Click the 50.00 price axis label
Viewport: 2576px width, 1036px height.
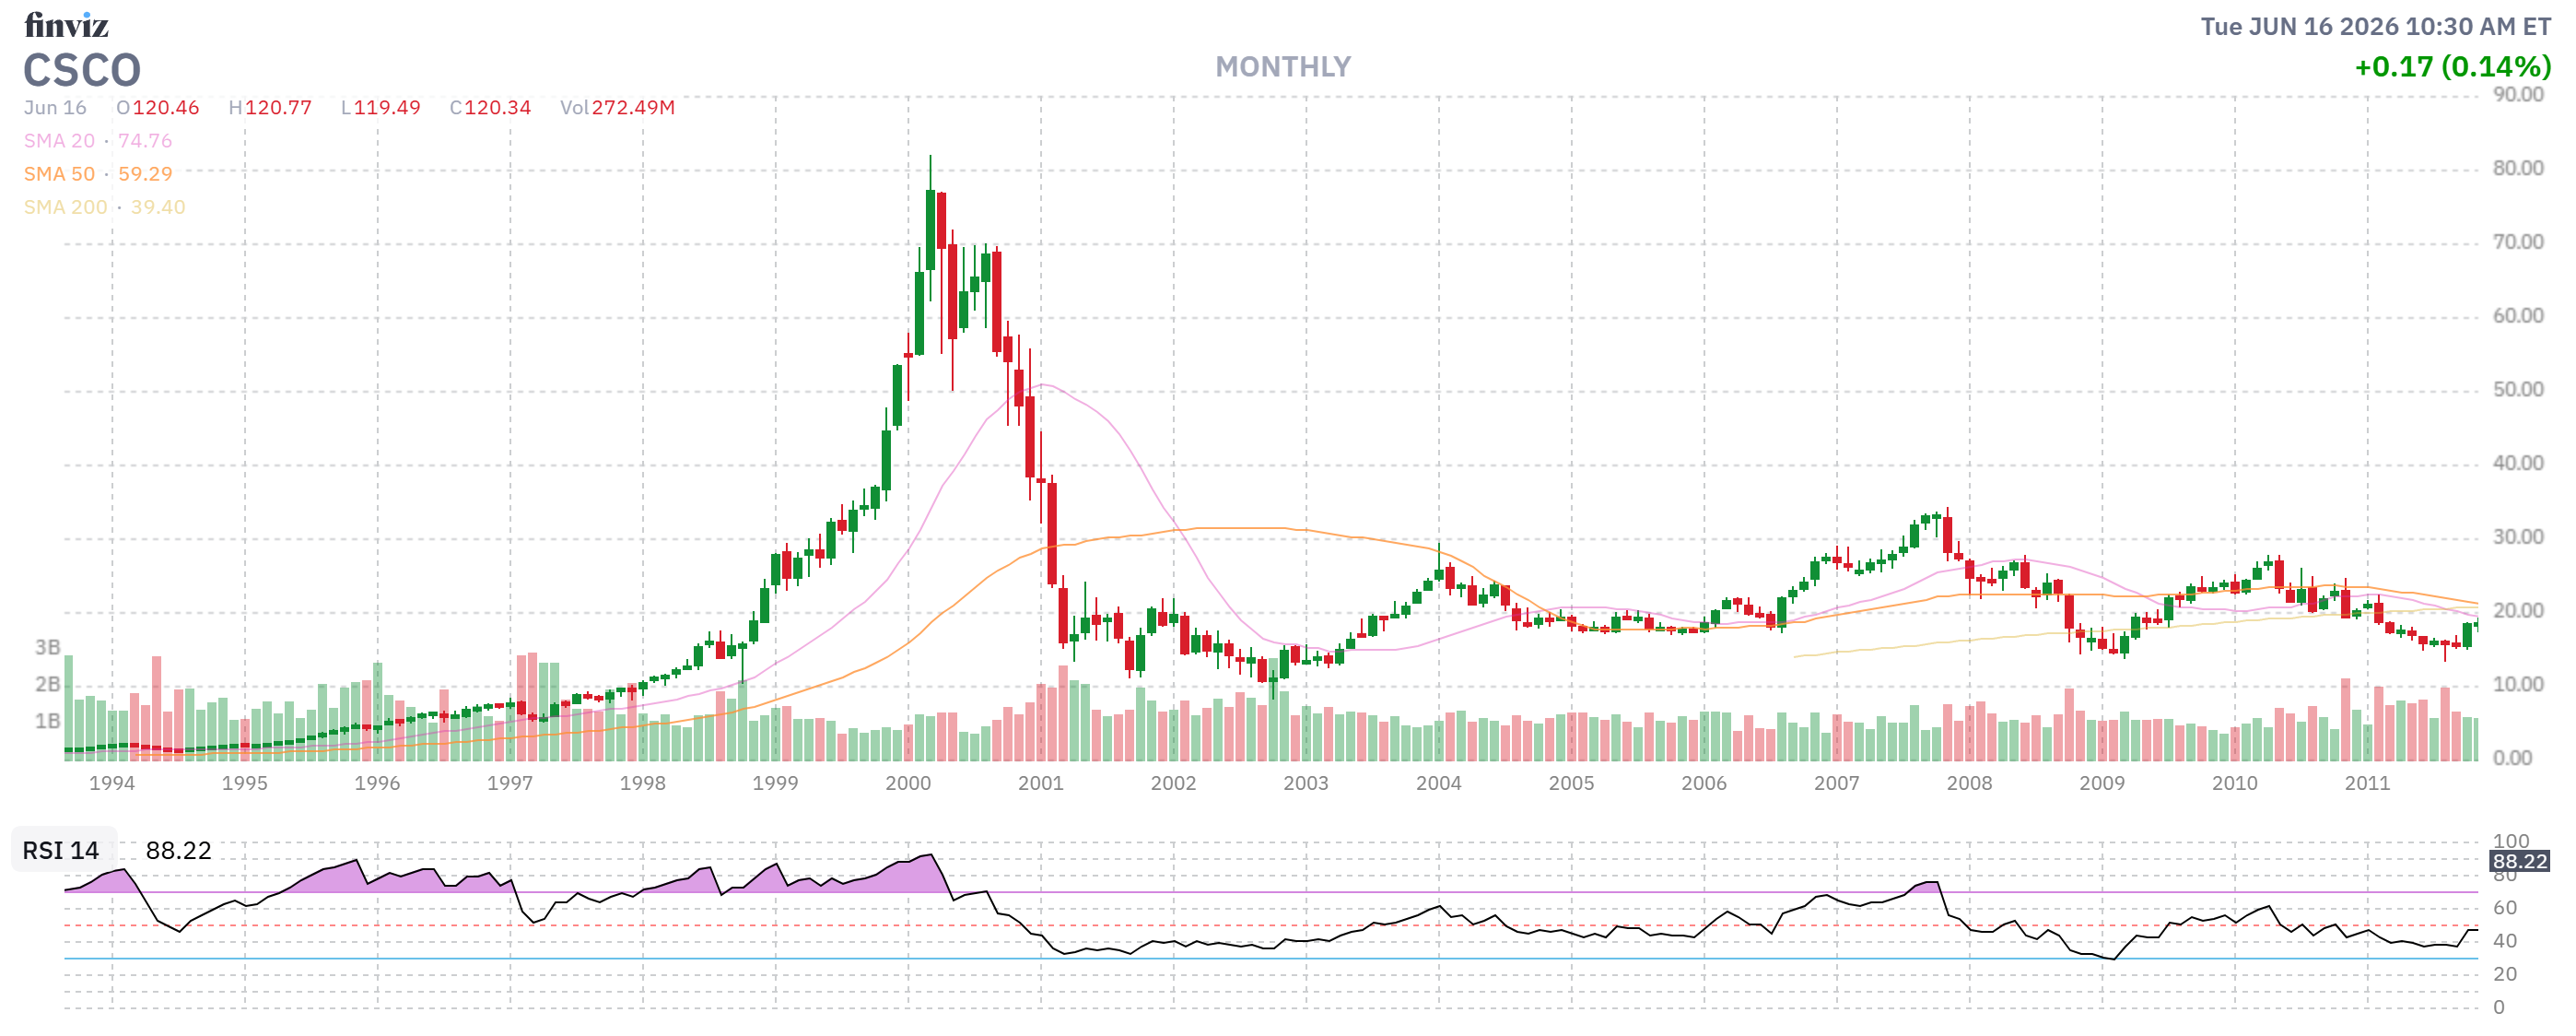pos(2518,390)
